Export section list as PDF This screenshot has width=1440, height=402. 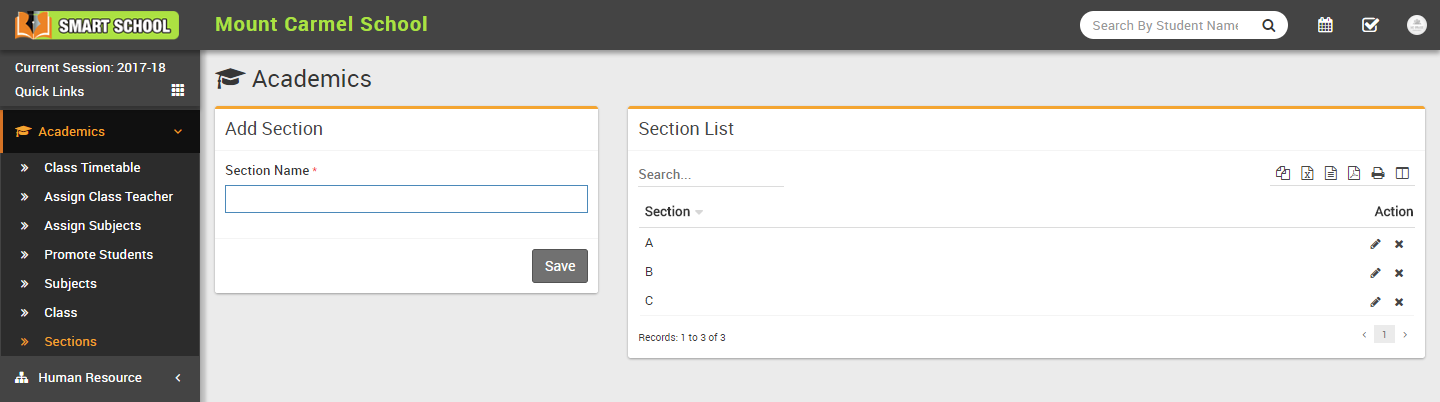click(1354, 173)
